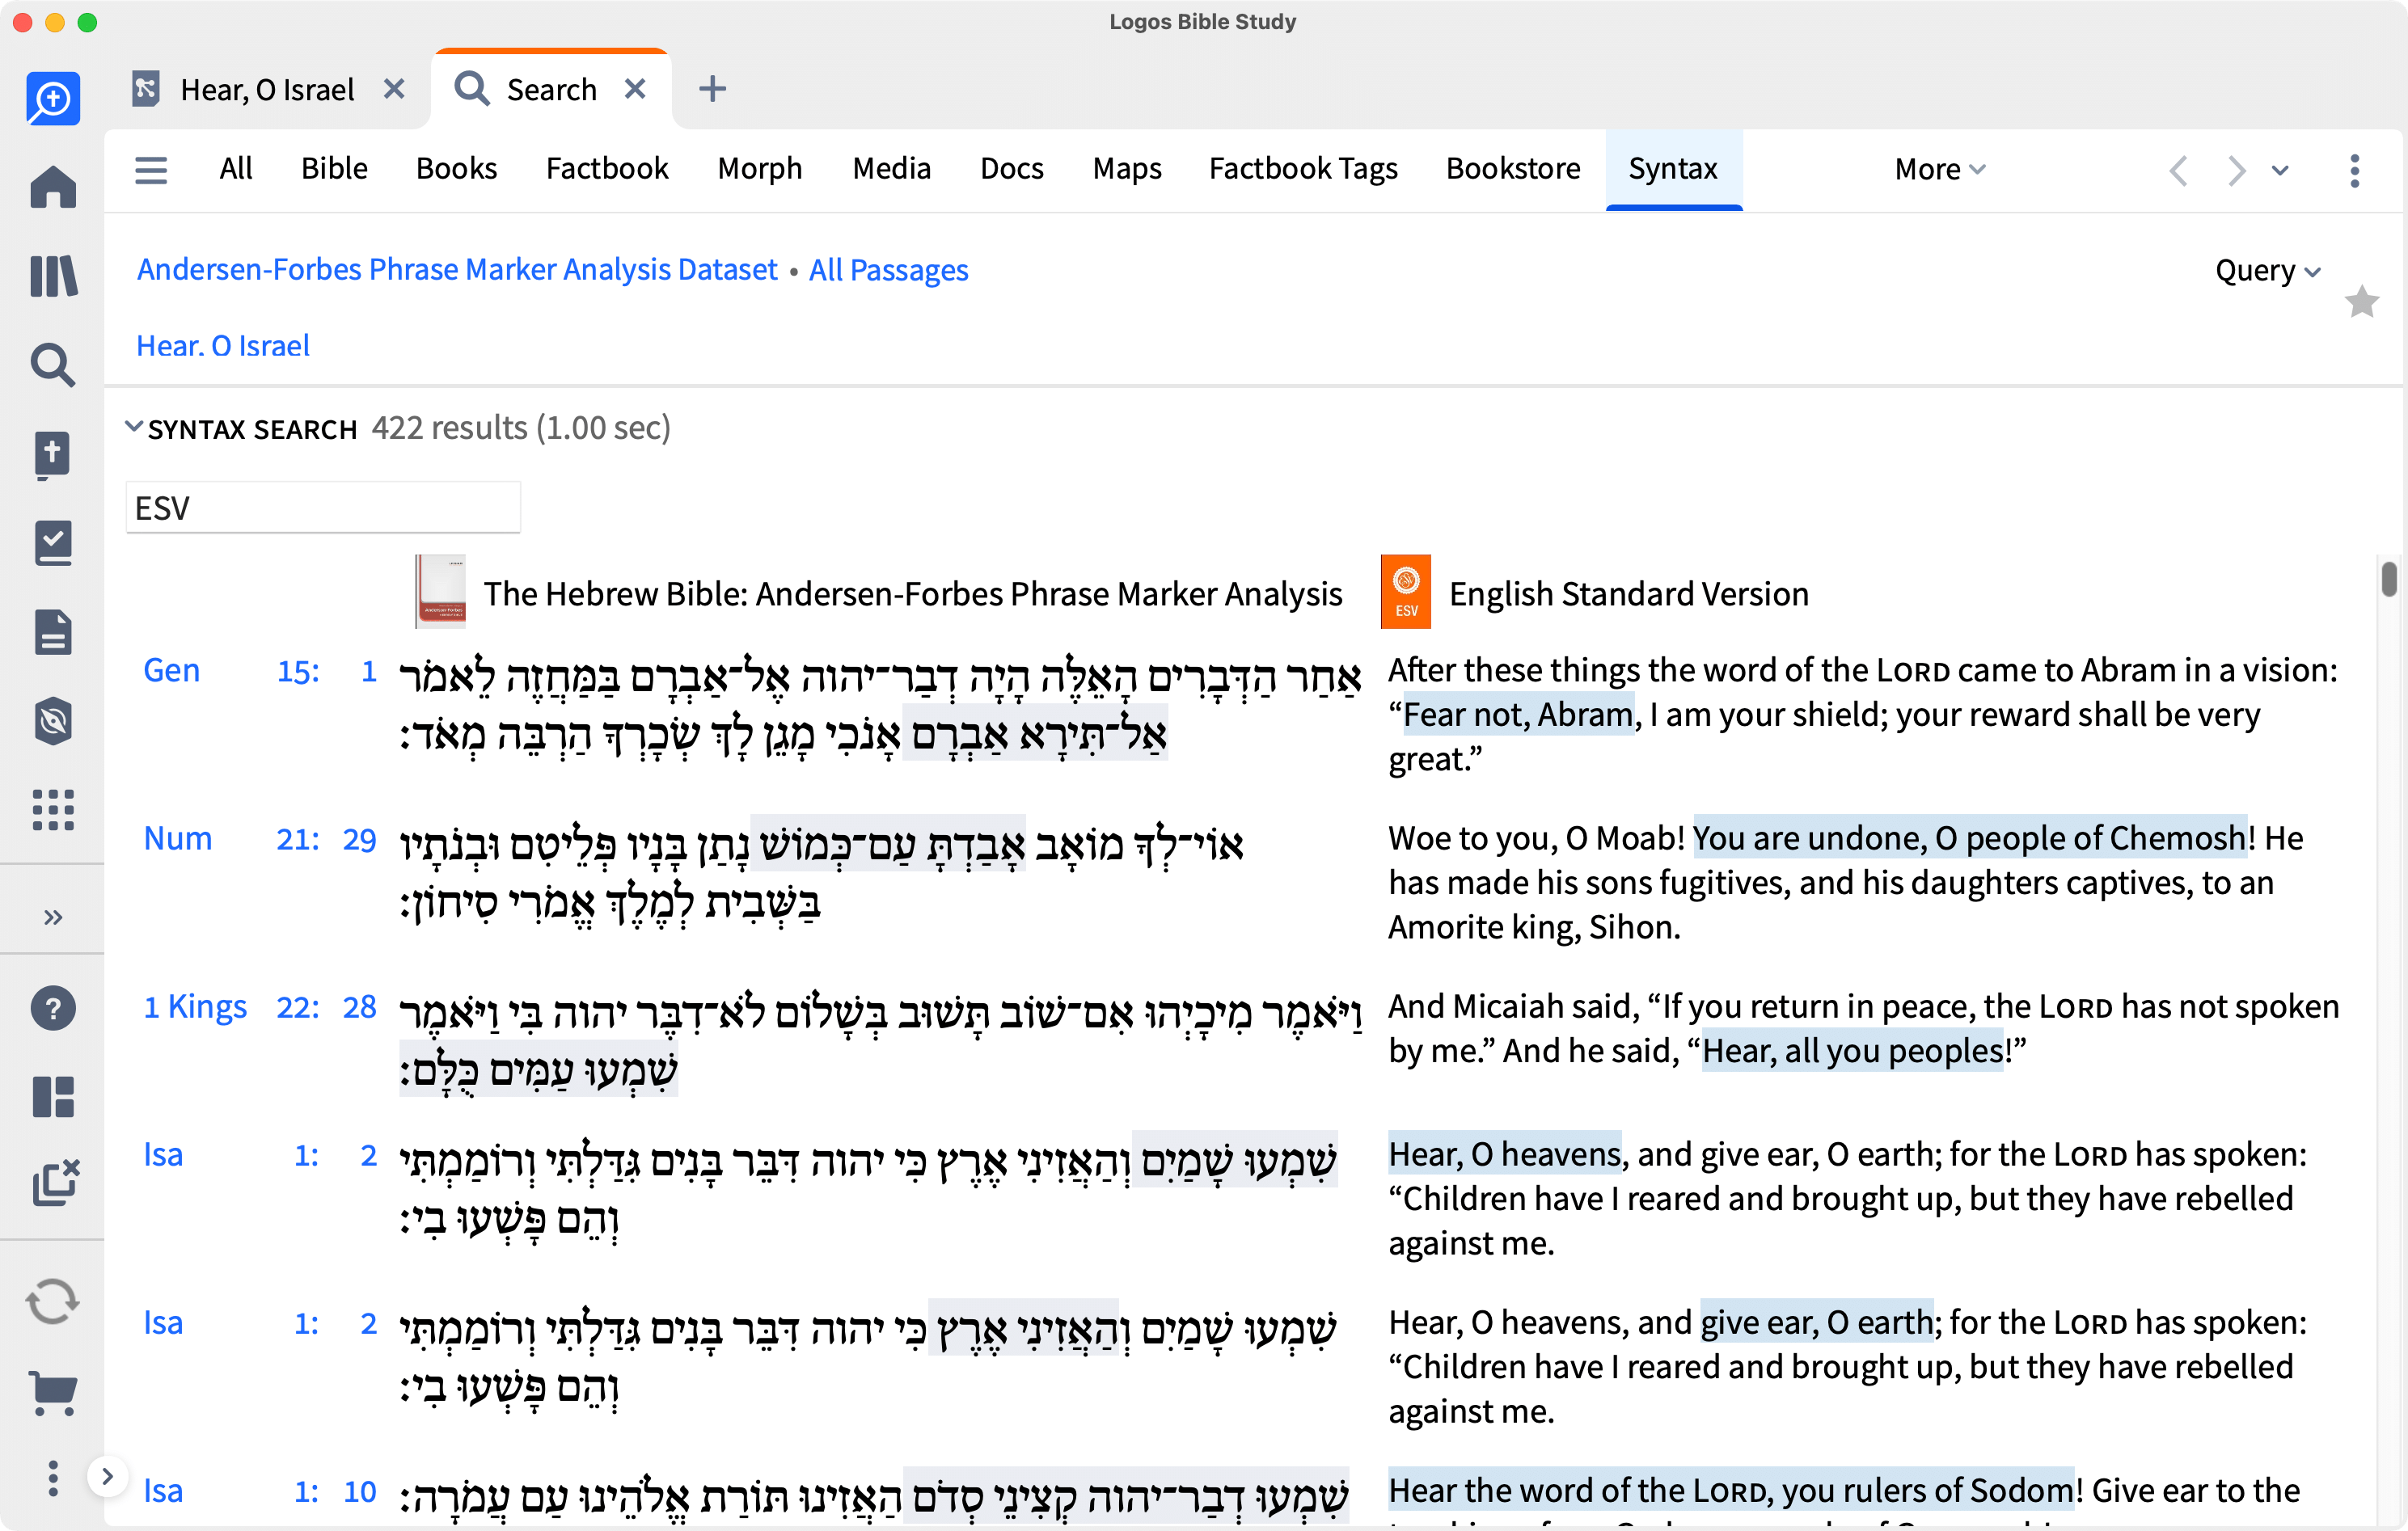Click highlighted "give ear, O earth" text
The height and width of the screenshot is (1531, 2408).
(1816, 1322)
